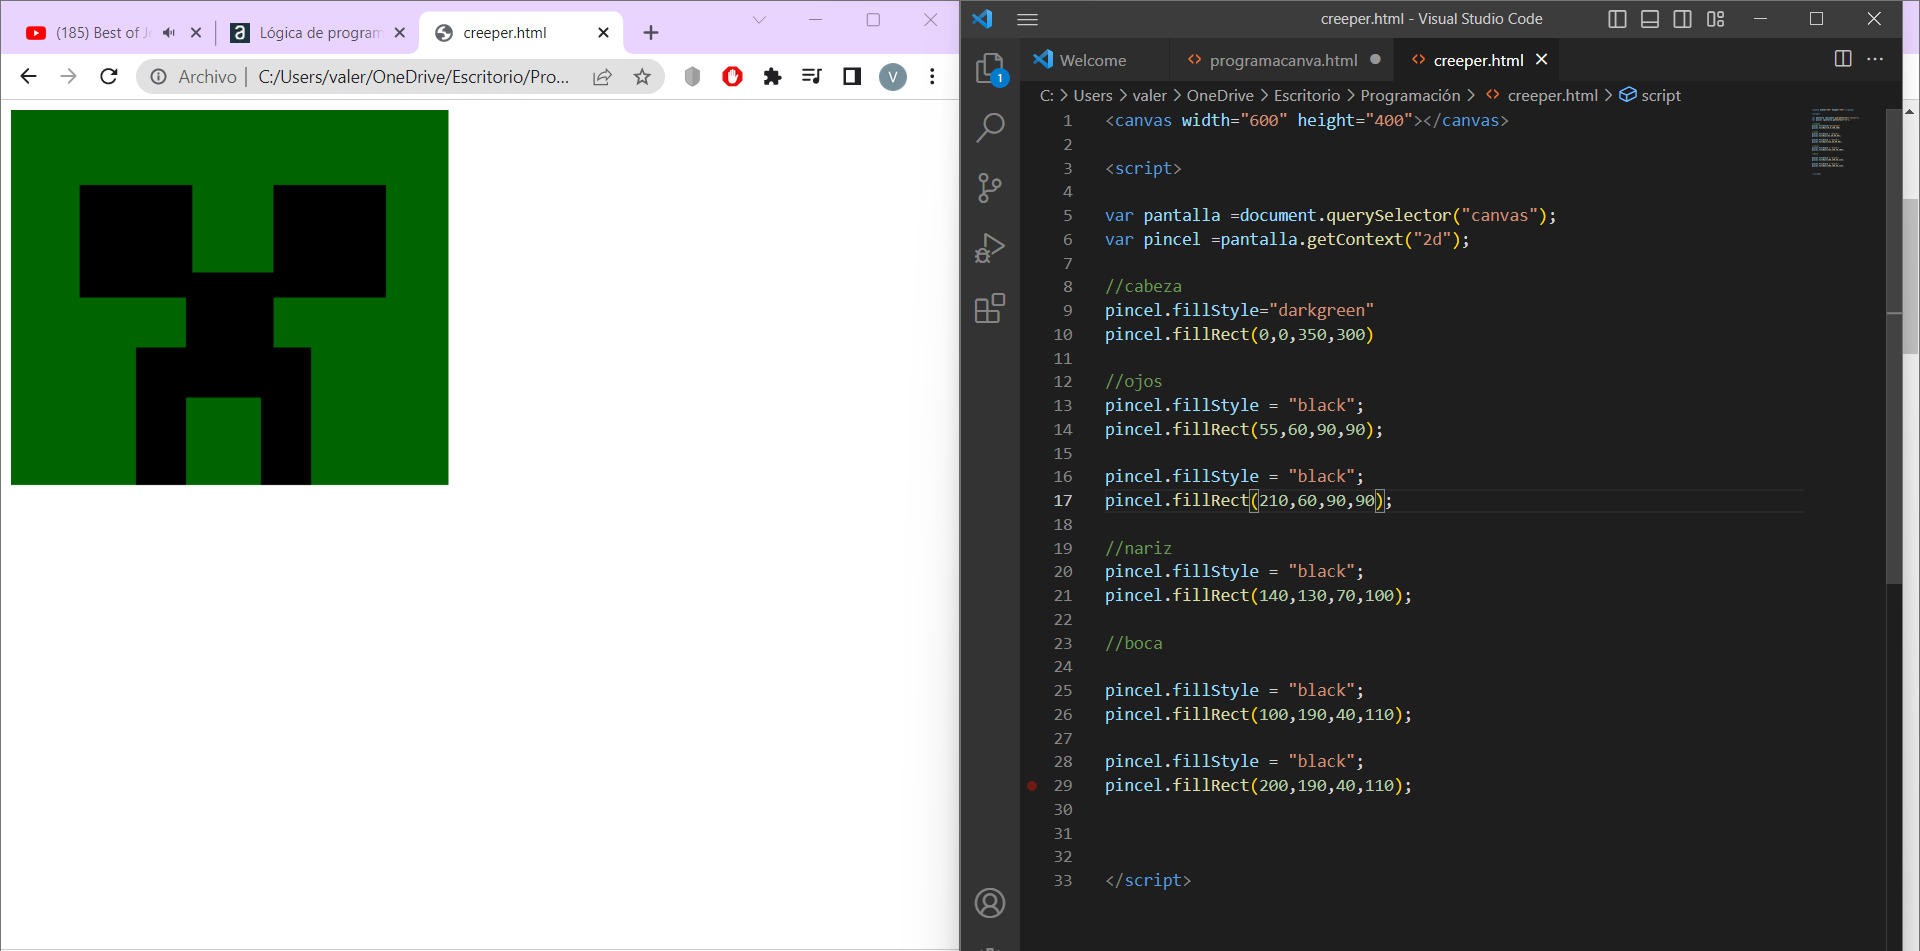The width and height of the screenshot is (1920, 951).
Task: Click the creeper drawing canvas
Action: click(x=230, y=298)
